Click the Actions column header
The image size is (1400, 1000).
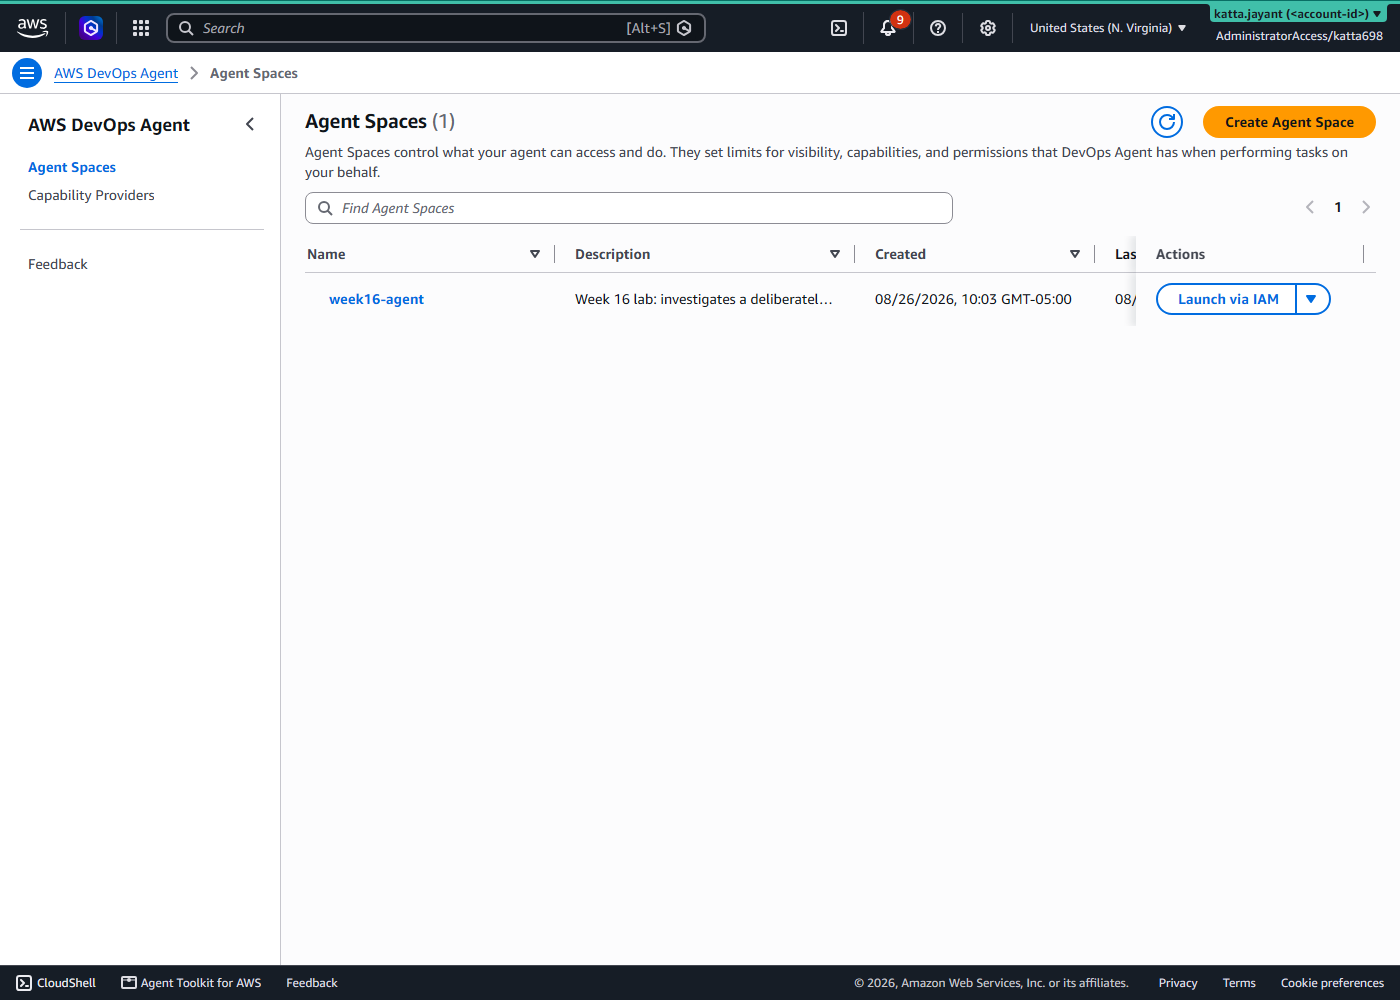1180,254
